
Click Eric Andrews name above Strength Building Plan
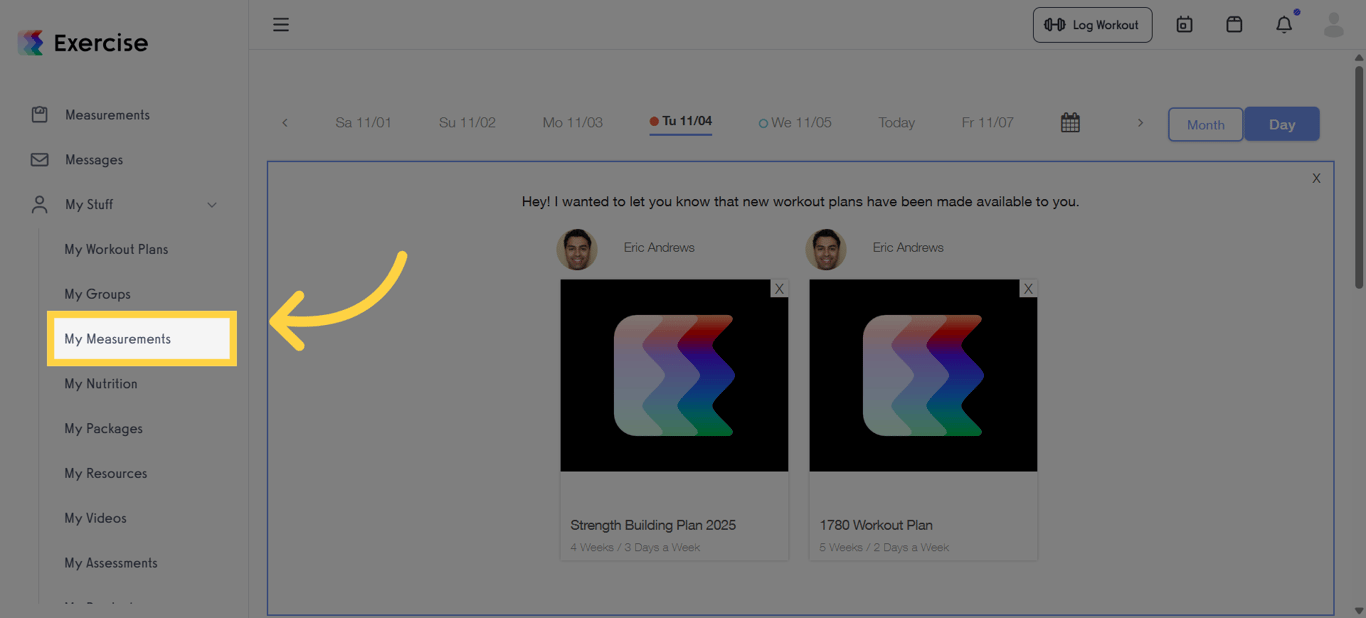coord(659,247)
